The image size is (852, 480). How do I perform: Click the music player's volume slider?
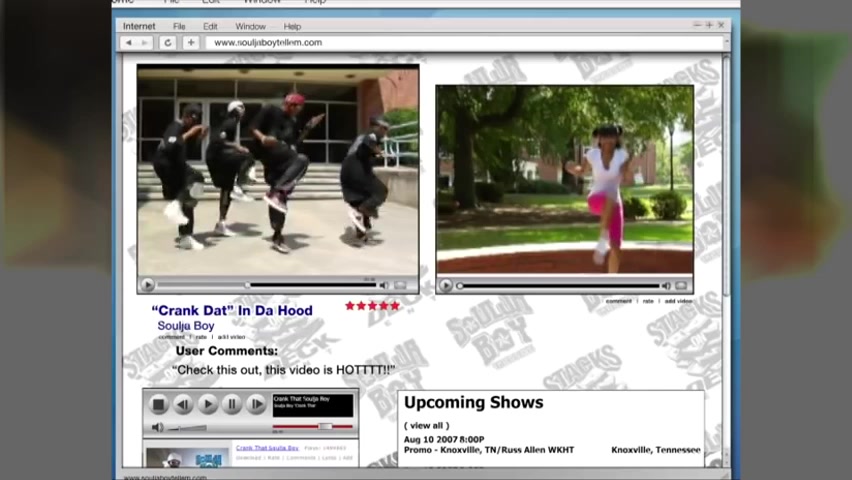[x=187, y=428]
